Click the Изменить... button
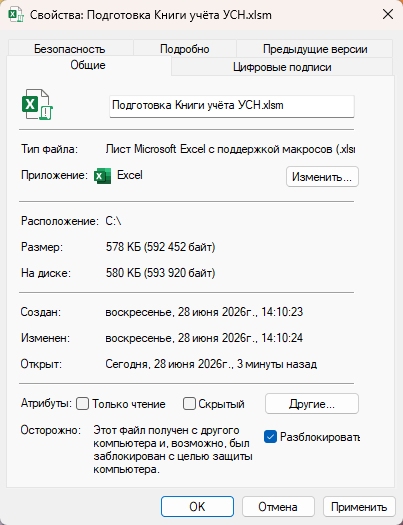The image size is (403, 525). pyautogui.click(x=322, y=176)
